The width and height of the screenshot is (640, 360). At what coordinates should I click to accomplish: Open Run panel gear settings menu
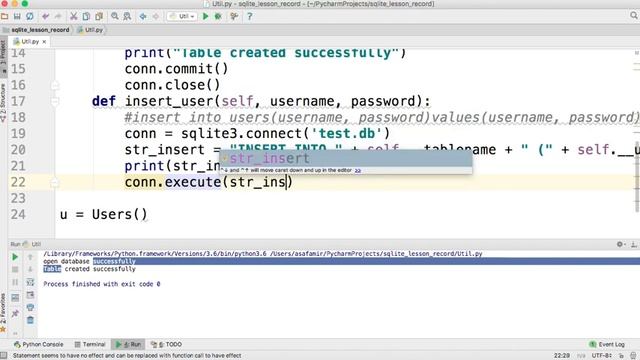point(620,244)
